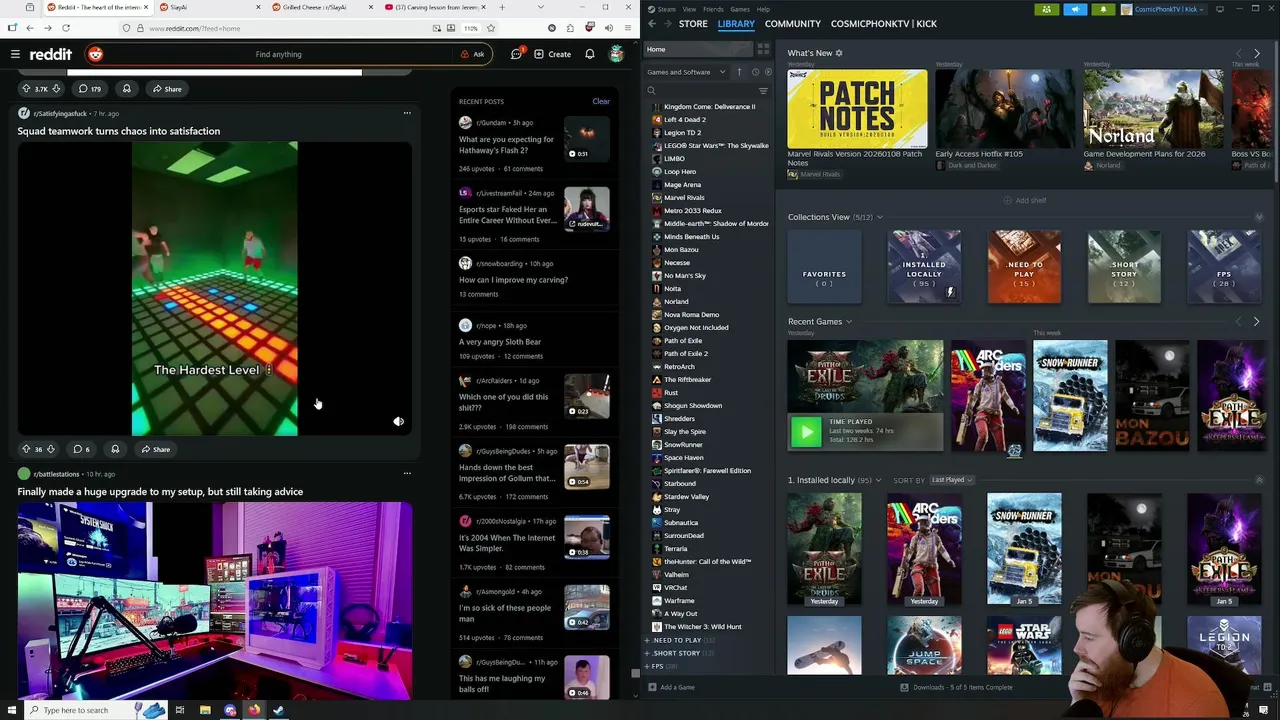The width and height of the screenshot is (1280, 720).
Task: Open options menu for battlestations post
Action: pos(407,473)
